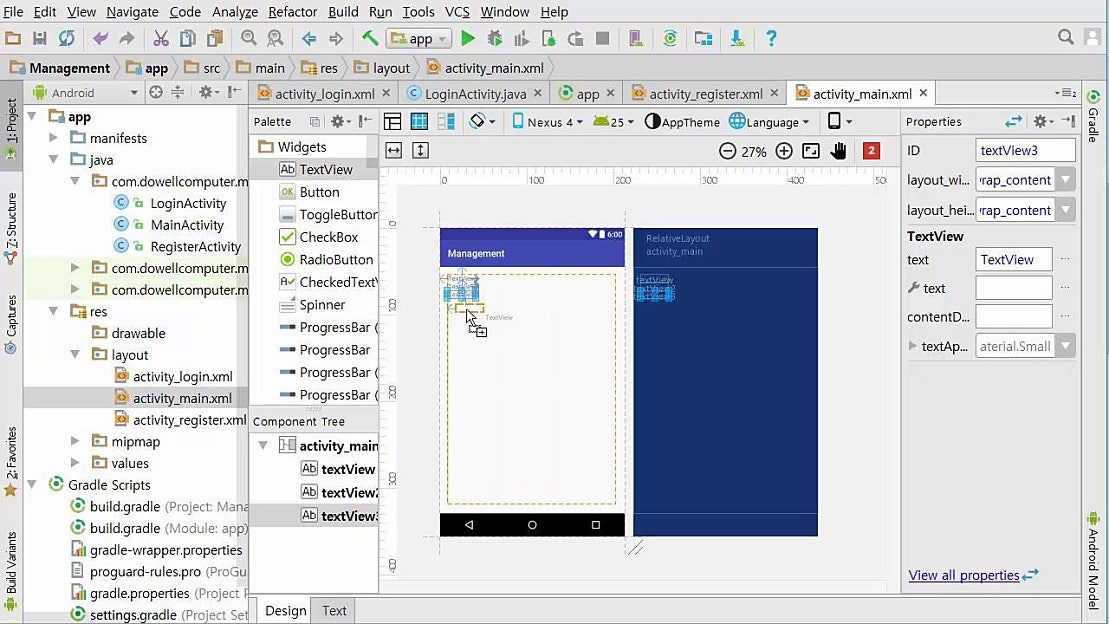The width and height of the screenshot is (1109, 624).
Task: Run the app with the green play button
Action: point(467,39)
